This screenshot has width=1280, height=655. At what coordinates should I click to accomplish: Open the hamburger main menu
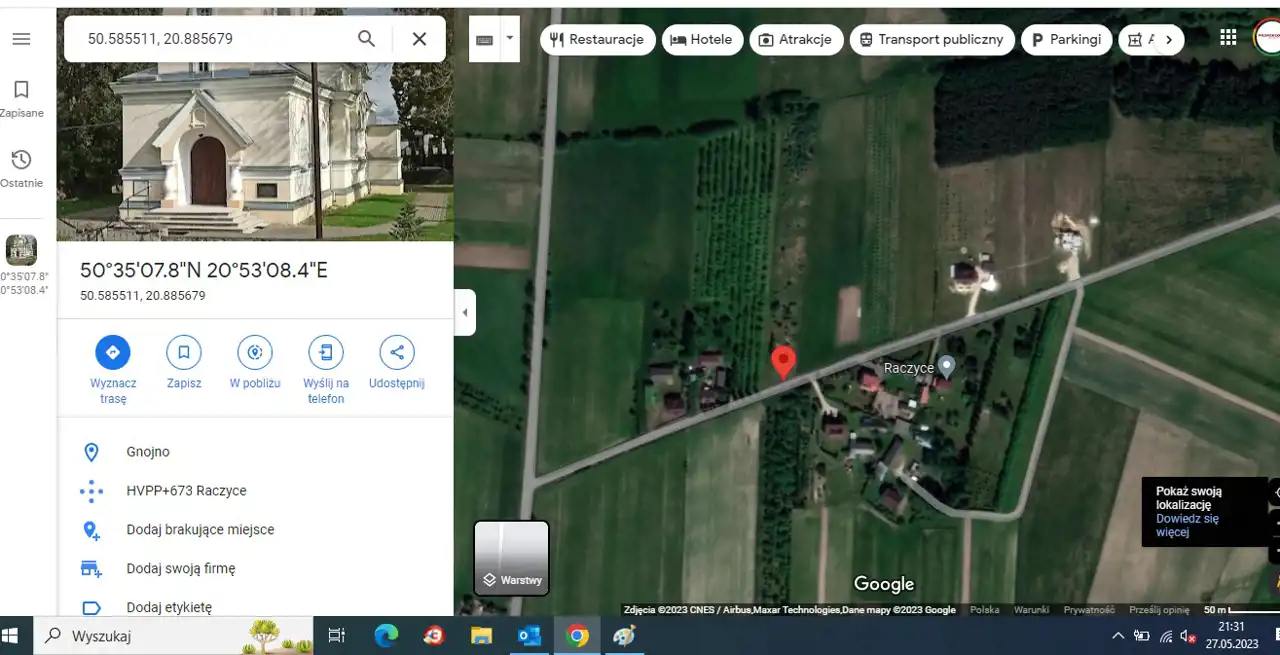tap(21, 39)
